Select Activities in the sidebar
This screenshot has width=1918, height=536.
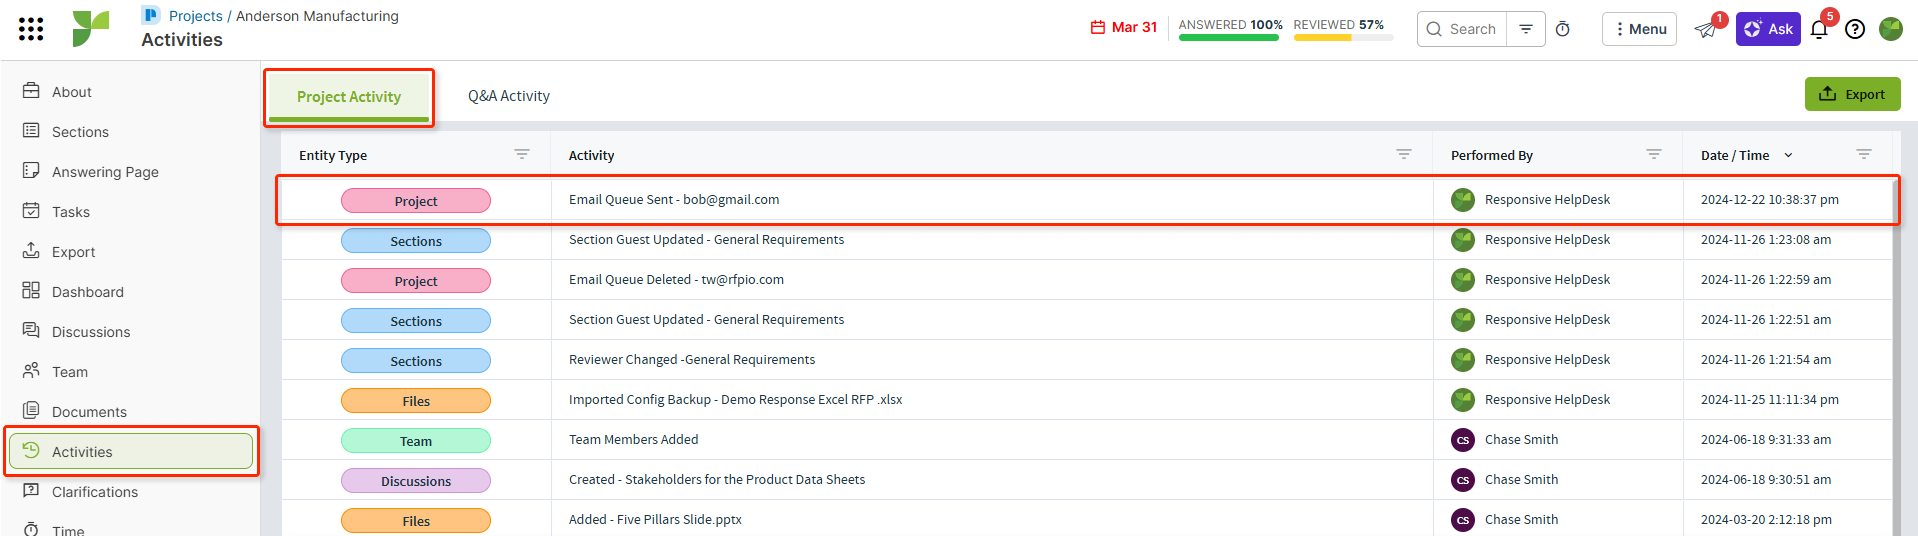tap(130, 451)
